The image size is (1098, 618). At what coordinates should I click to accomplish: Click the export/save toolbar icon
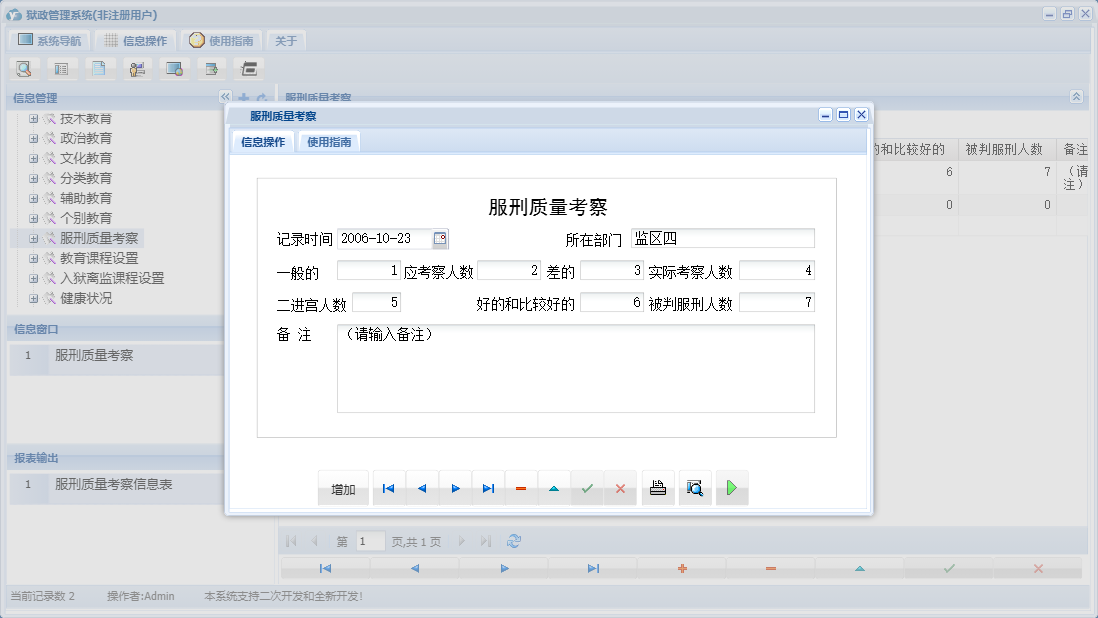pos(211,68)
